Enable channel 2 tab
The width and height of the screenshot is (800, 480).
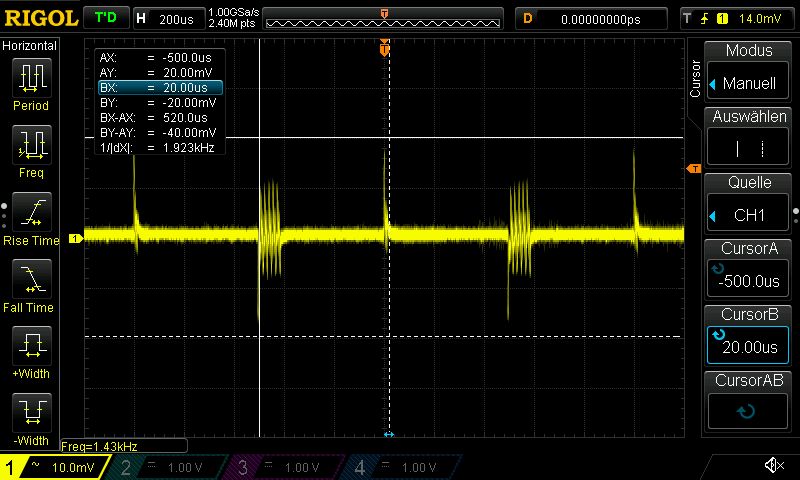[x=168, y=467]
